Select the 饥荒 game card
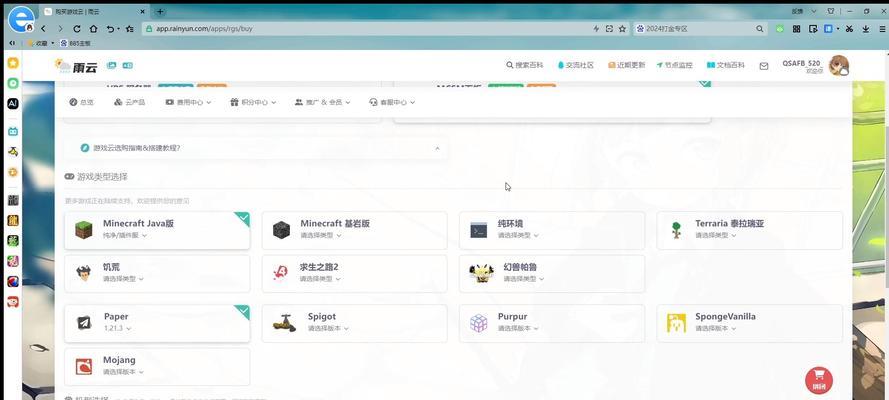 pyautogui.click(x=157, y=274)
